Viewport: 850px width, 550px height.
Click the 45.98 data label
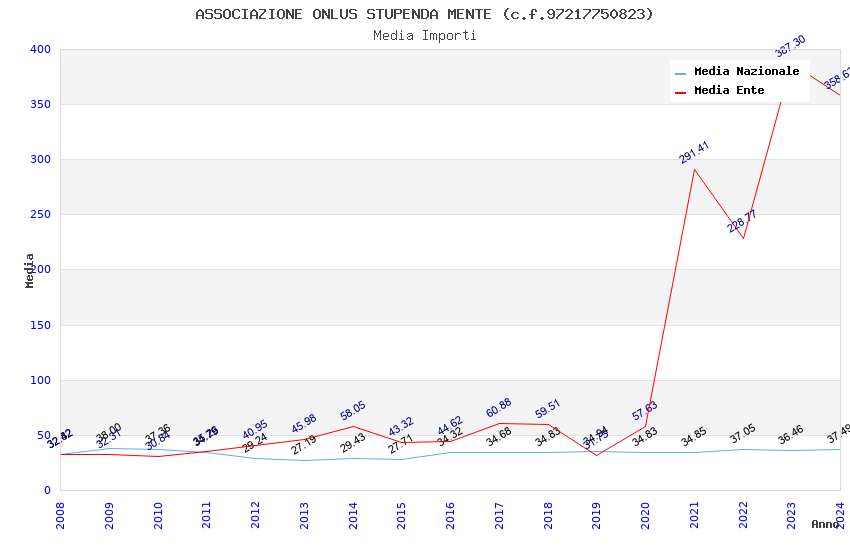pyautogui.click(x=304, y=424)
